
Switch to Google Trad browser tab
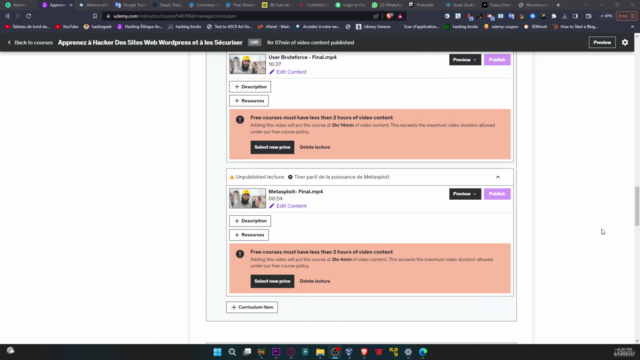(131, 5)
